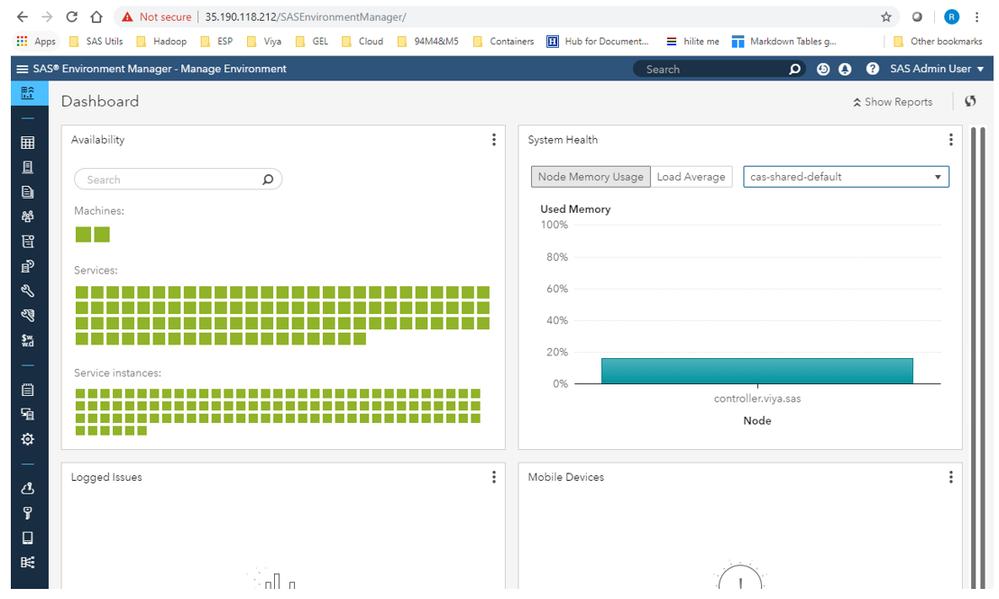
Task: Open the System Health tile options menu
Action: (x=951, y=140)
